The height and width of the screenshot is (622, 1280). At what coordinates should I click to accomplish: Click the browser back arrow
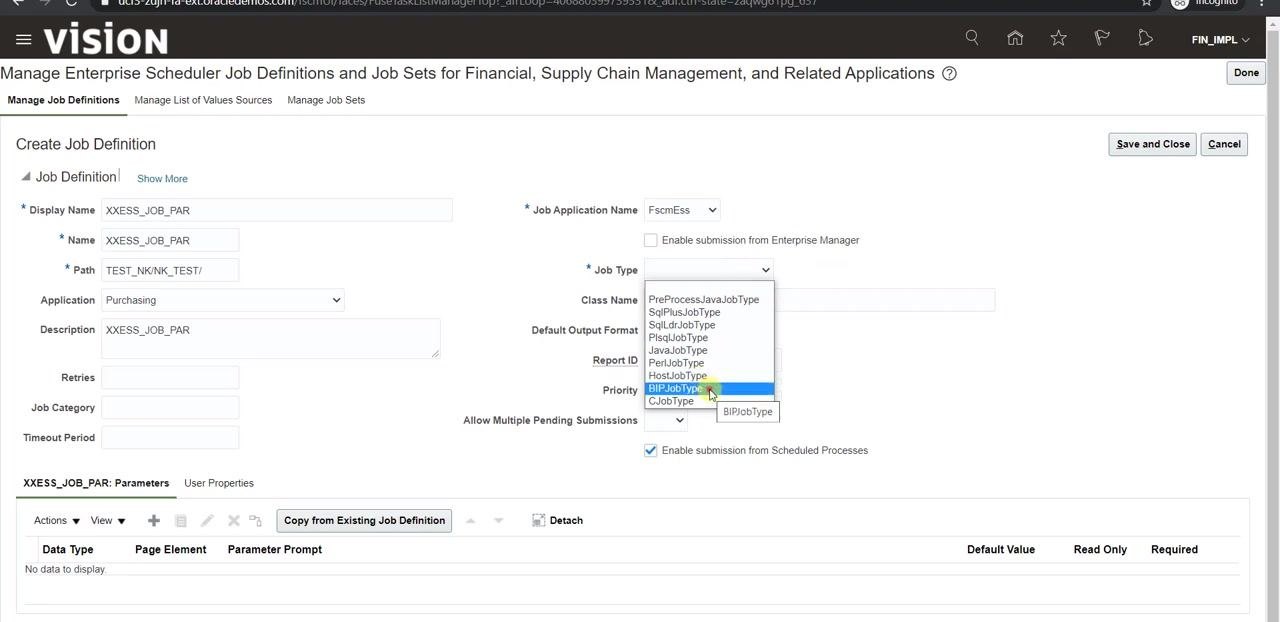click(17, 3)
